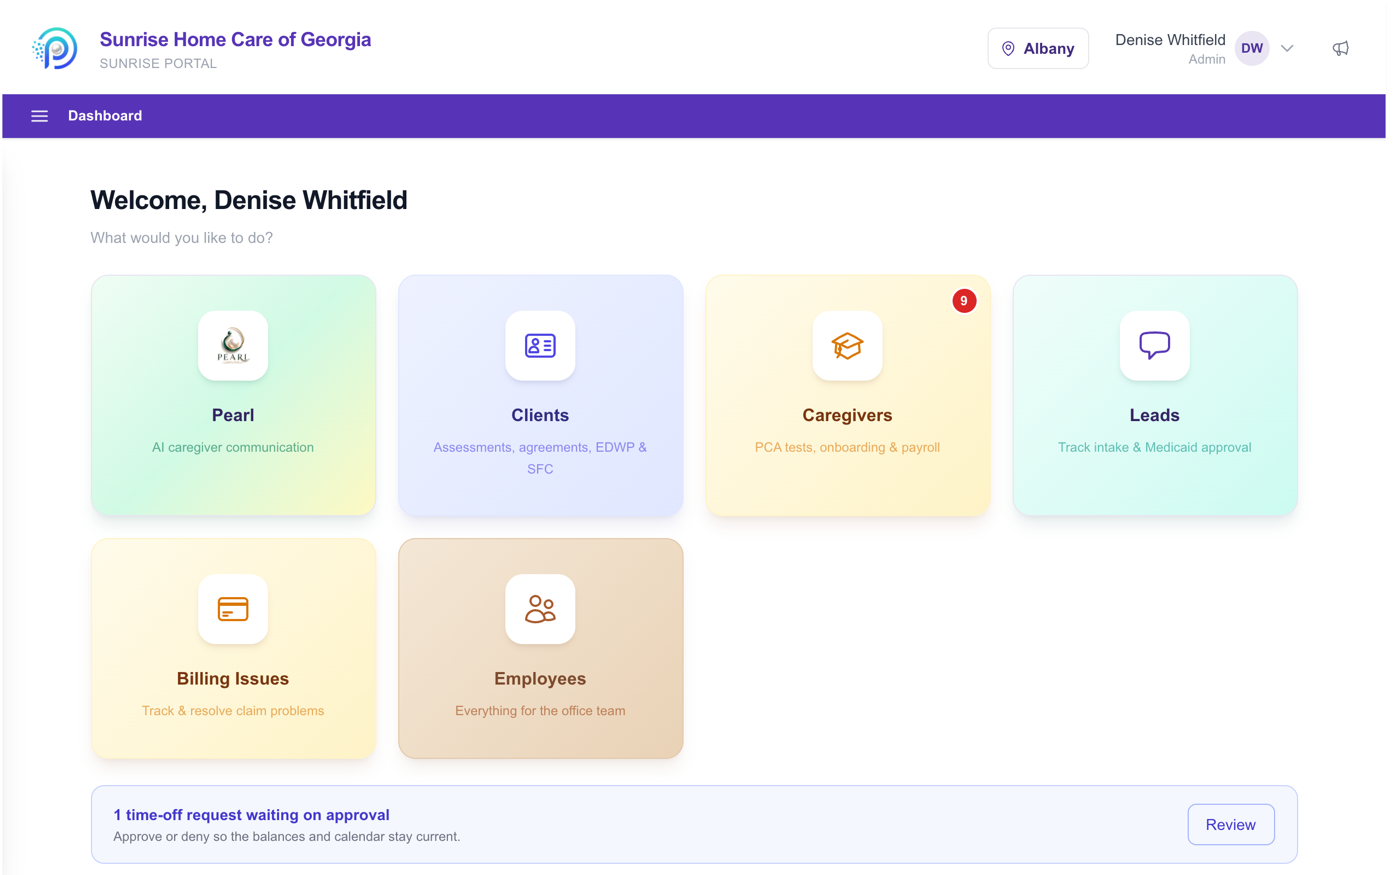Screen dimensions: 1400x875
Task: Click 'Track & resolve claim problems' text
Action: coord(233,711)
